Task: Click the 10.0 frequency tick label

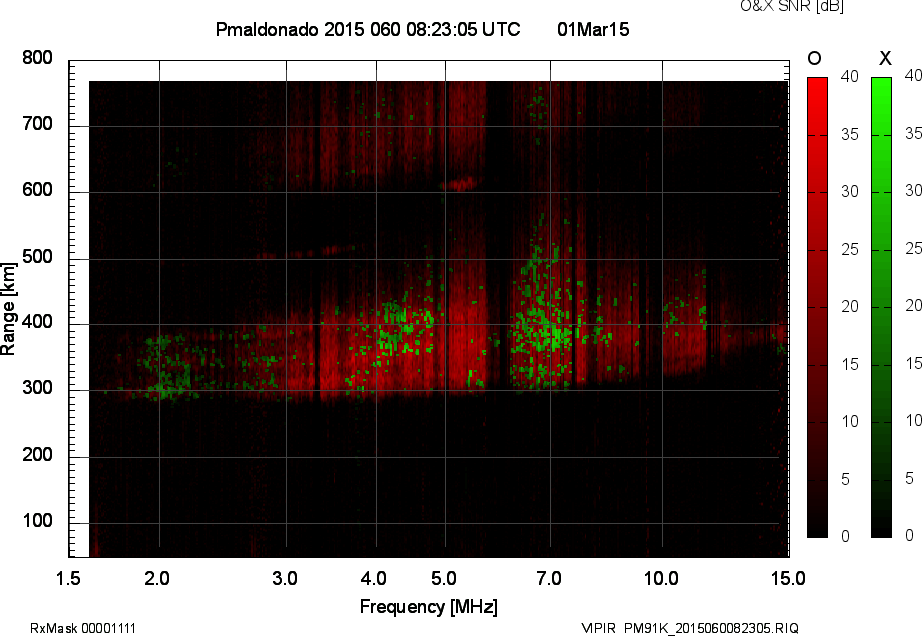Action: click(x=661, y=578)
